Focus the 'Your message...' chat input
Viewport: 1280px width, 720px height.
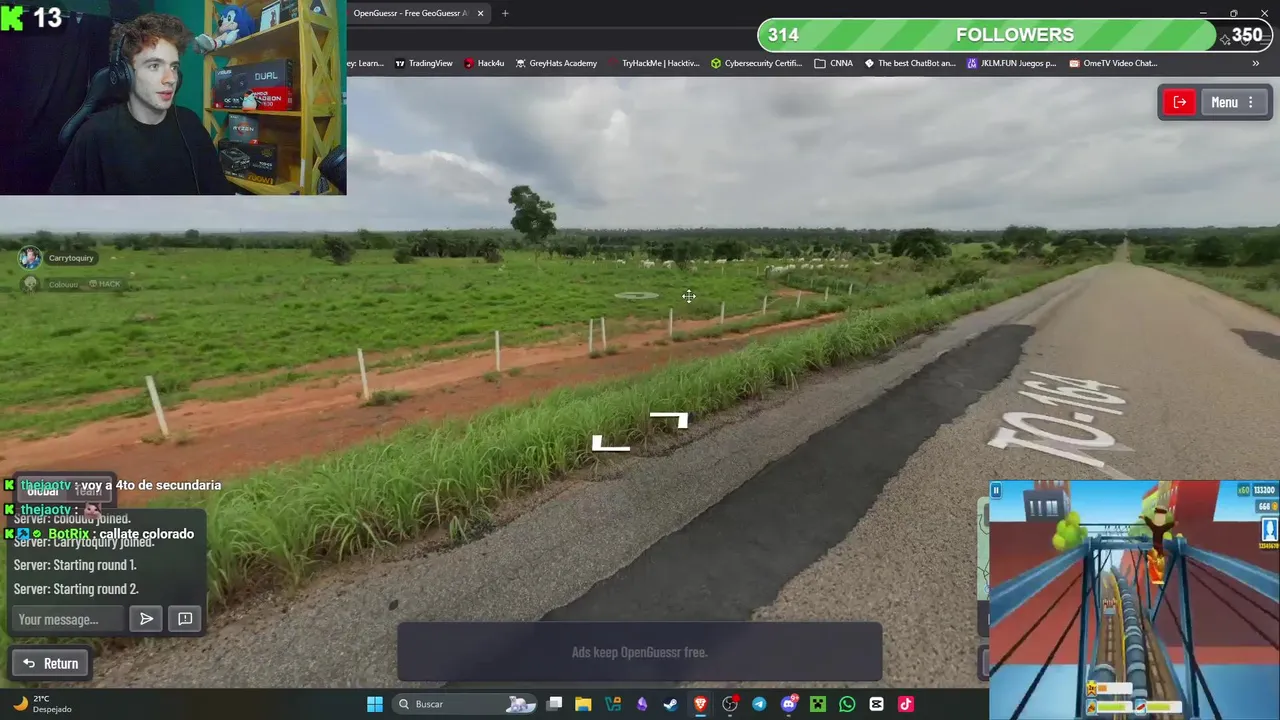tap(67, 619)
